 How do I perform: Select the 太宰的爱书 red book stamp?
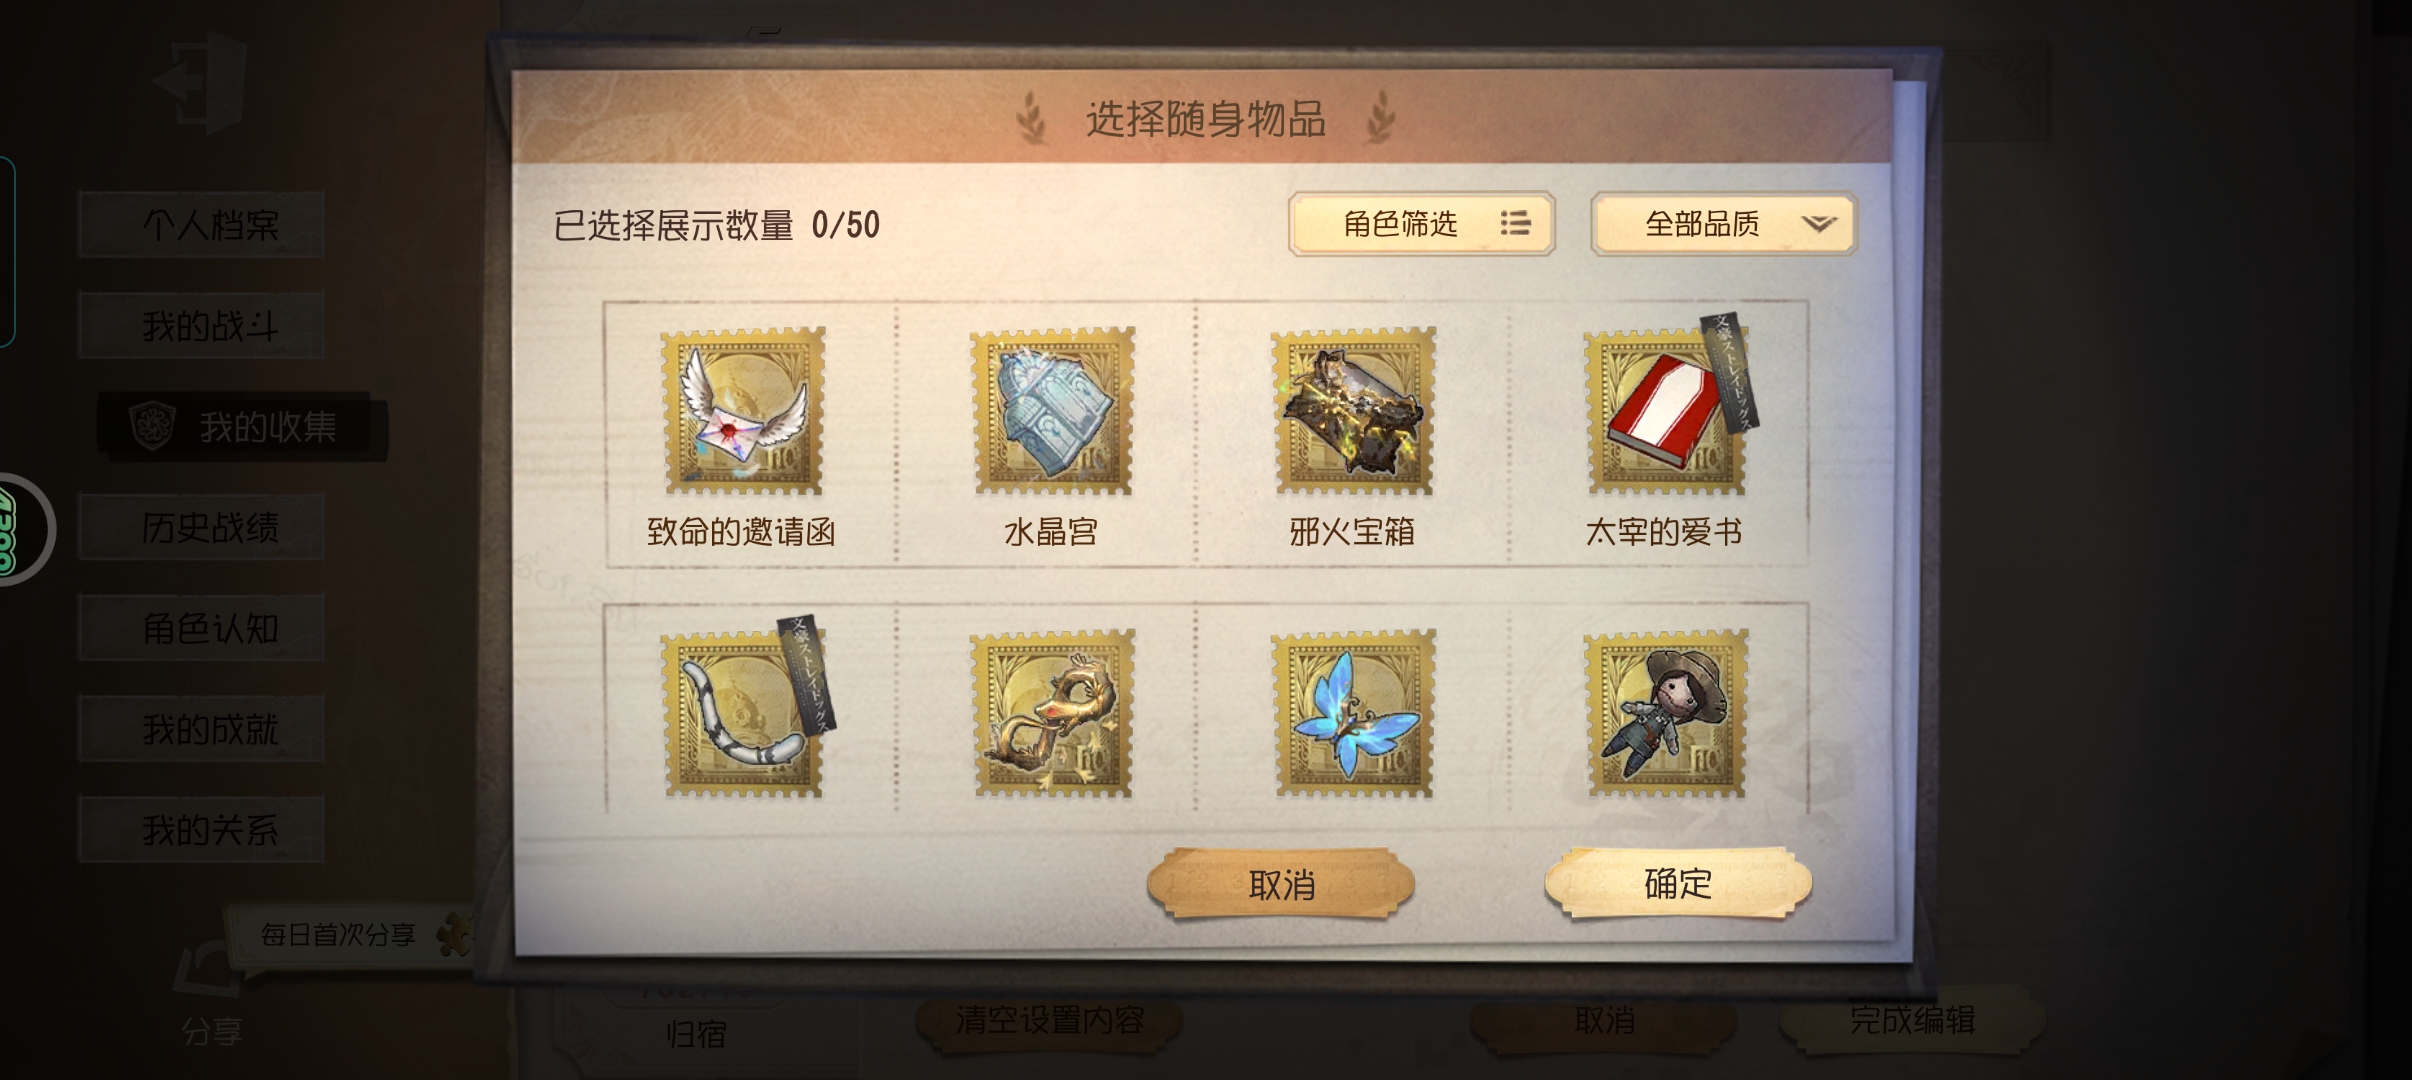pos(1666,410)
